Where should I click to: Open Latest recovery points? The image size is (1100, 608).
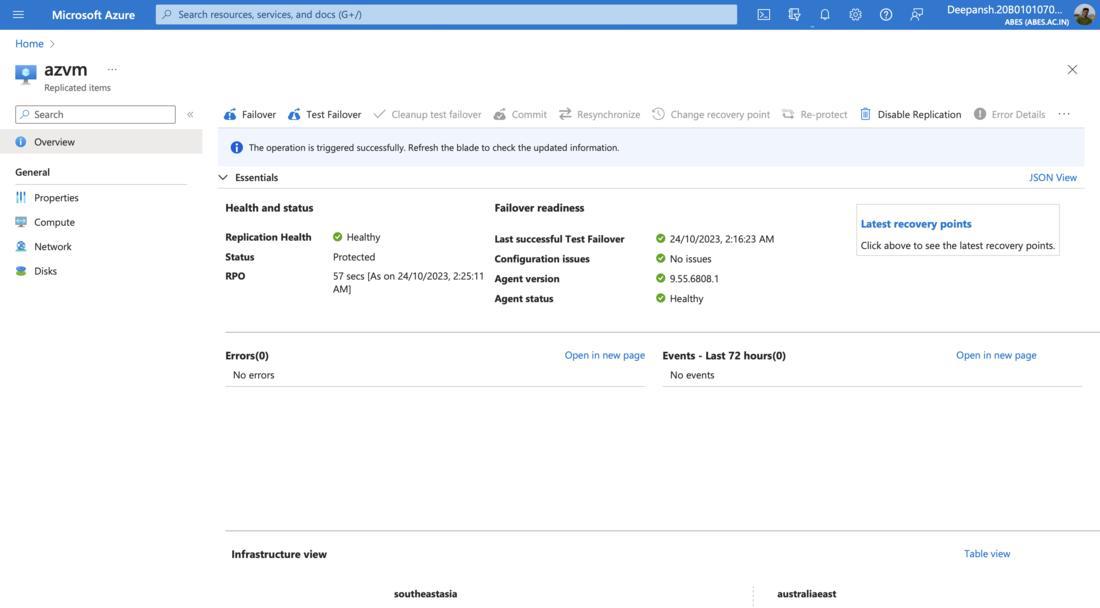915,224
